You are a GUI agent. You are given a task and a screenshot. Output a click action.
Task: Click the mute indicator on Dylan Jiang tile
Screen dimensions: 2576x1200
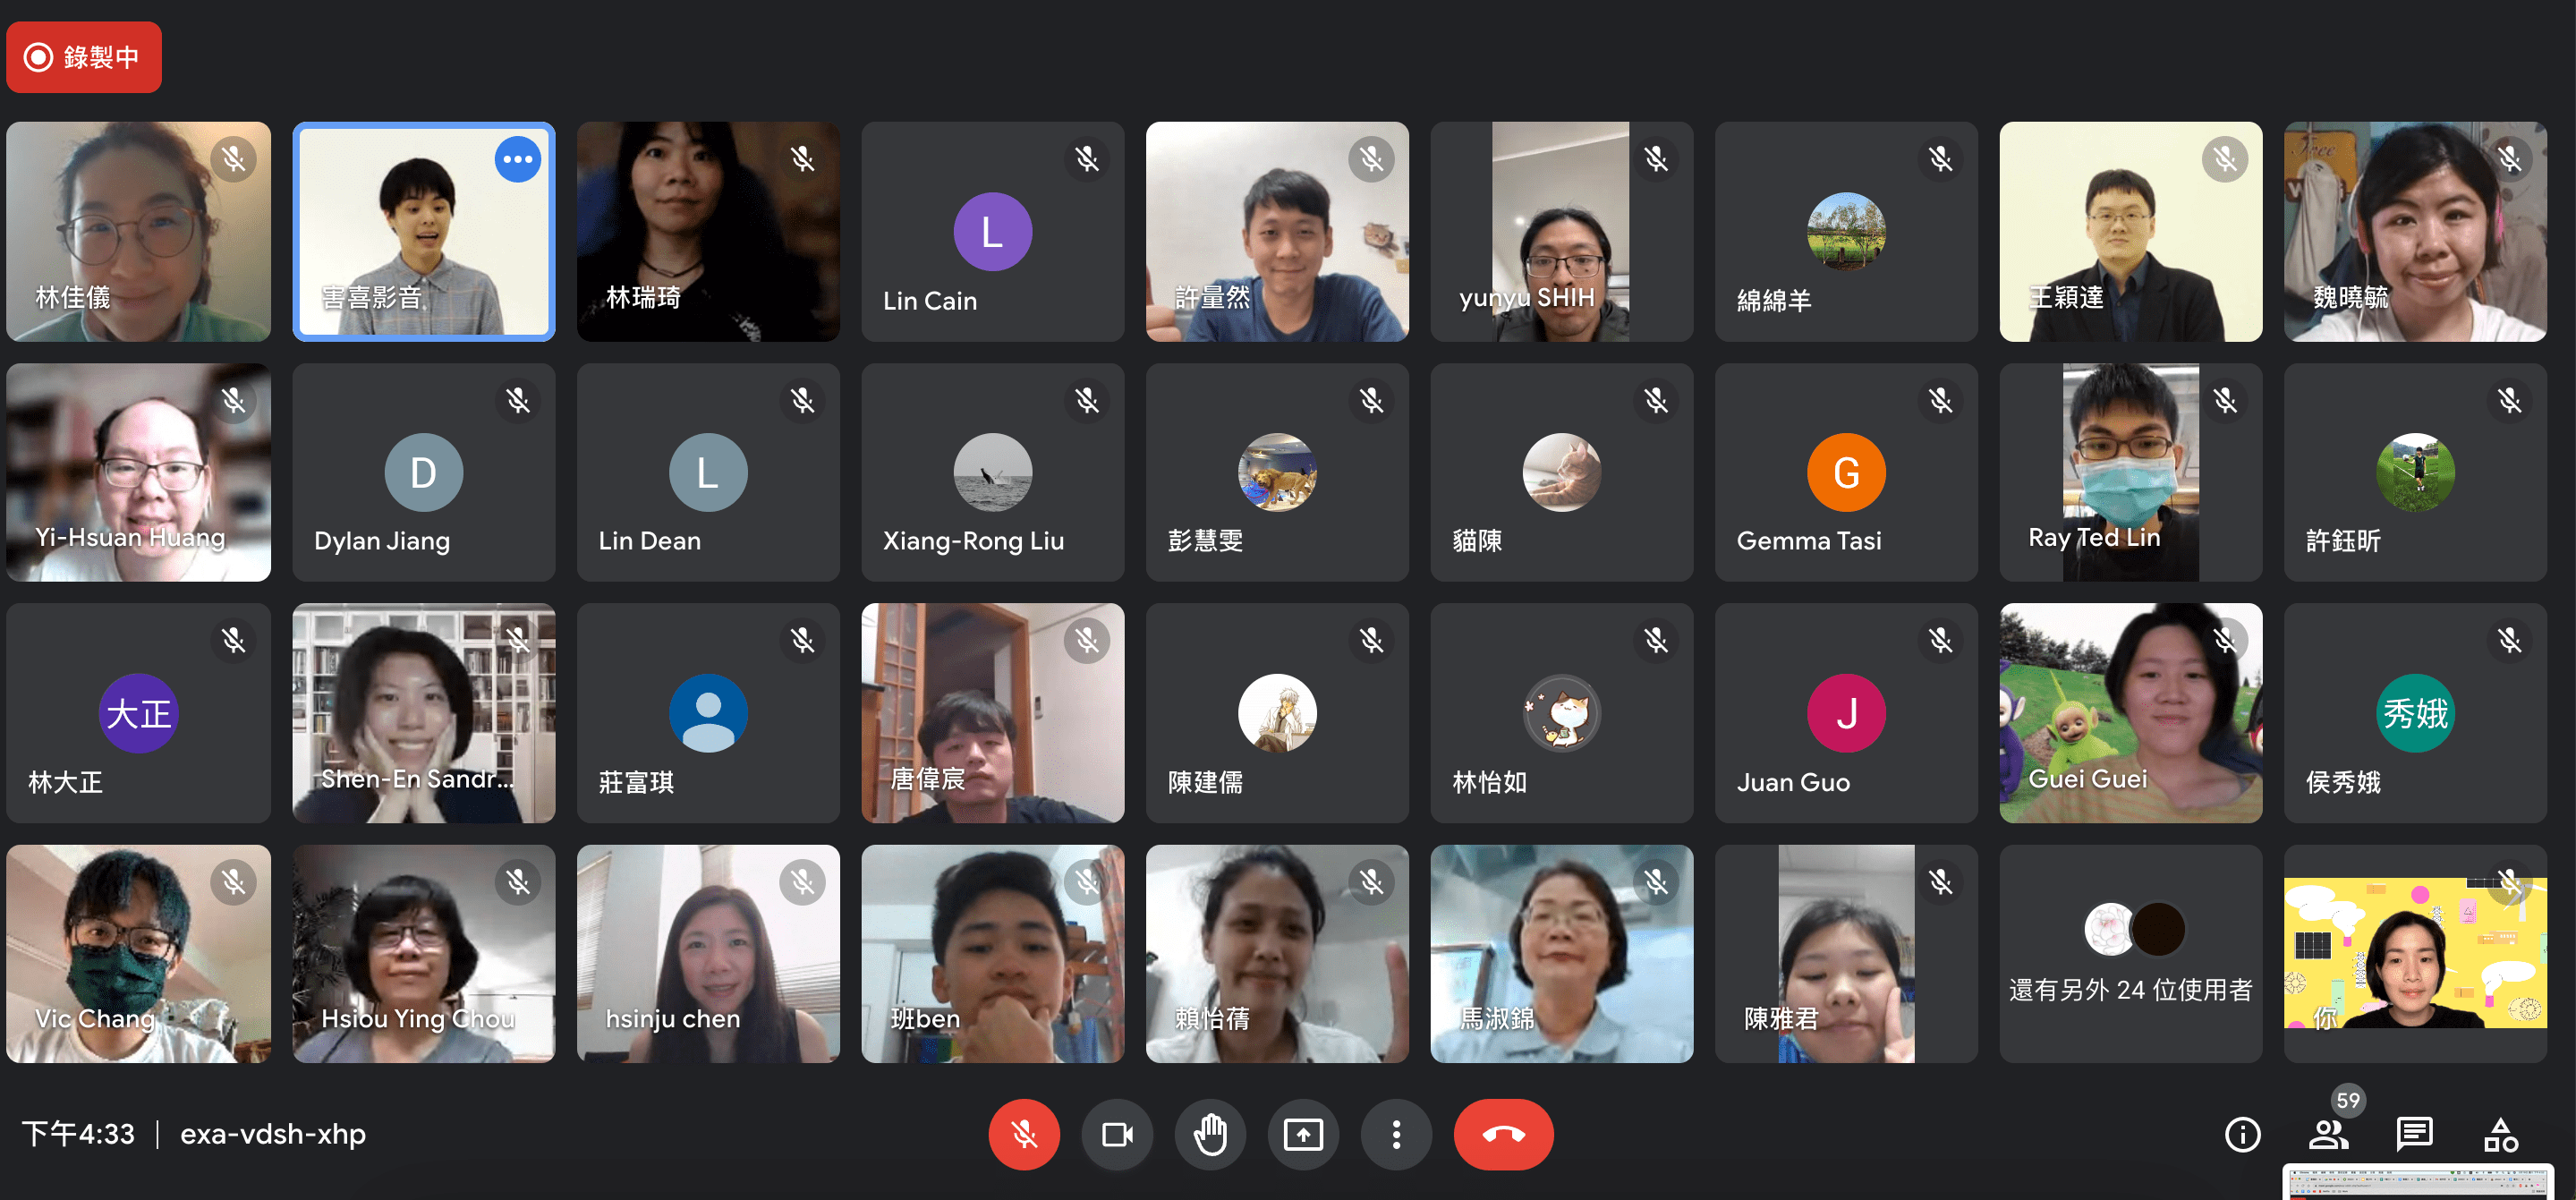tap(517, 401)
